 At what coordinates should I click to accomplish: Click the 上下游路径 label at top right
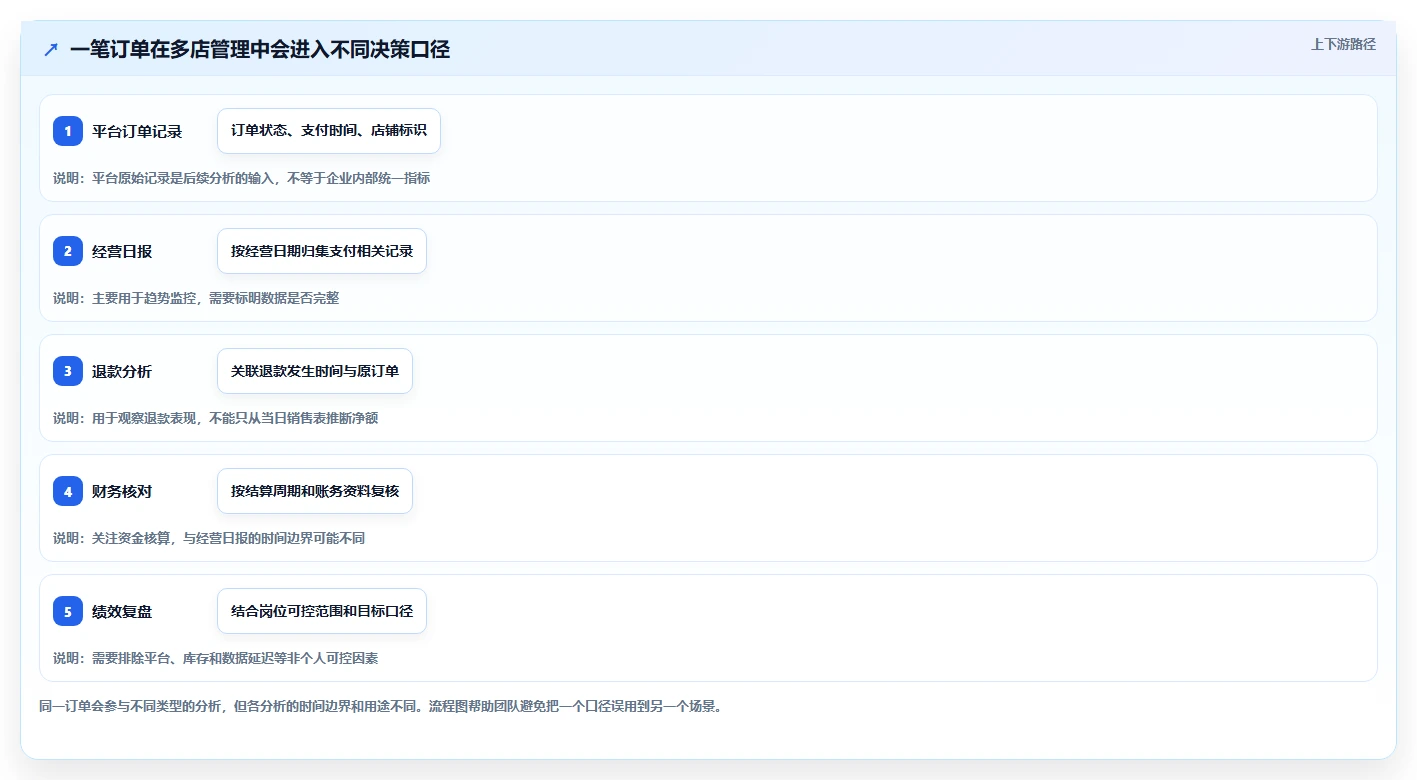tap(1344, 44)
